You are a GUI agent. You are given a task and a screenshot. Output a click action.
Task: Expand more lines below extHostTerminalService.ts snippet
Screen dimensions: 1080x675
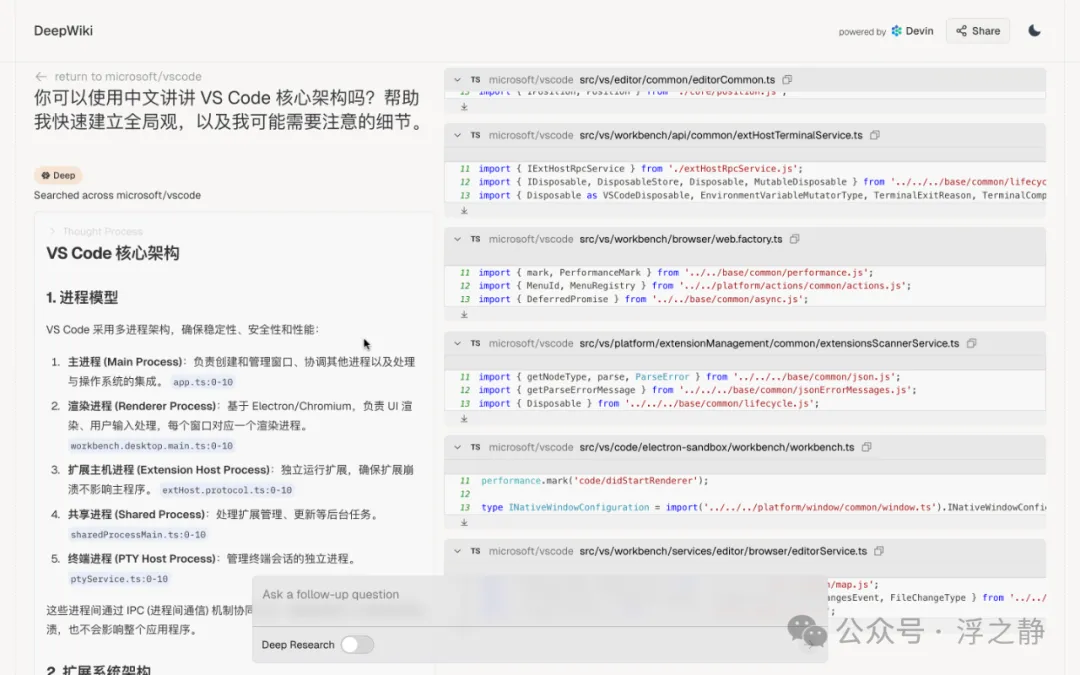464,211
